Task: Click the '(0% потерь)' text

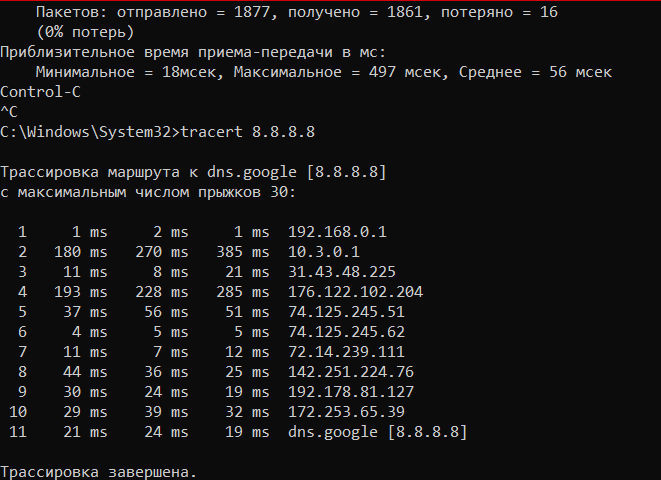Action: (x=85, y=32)
